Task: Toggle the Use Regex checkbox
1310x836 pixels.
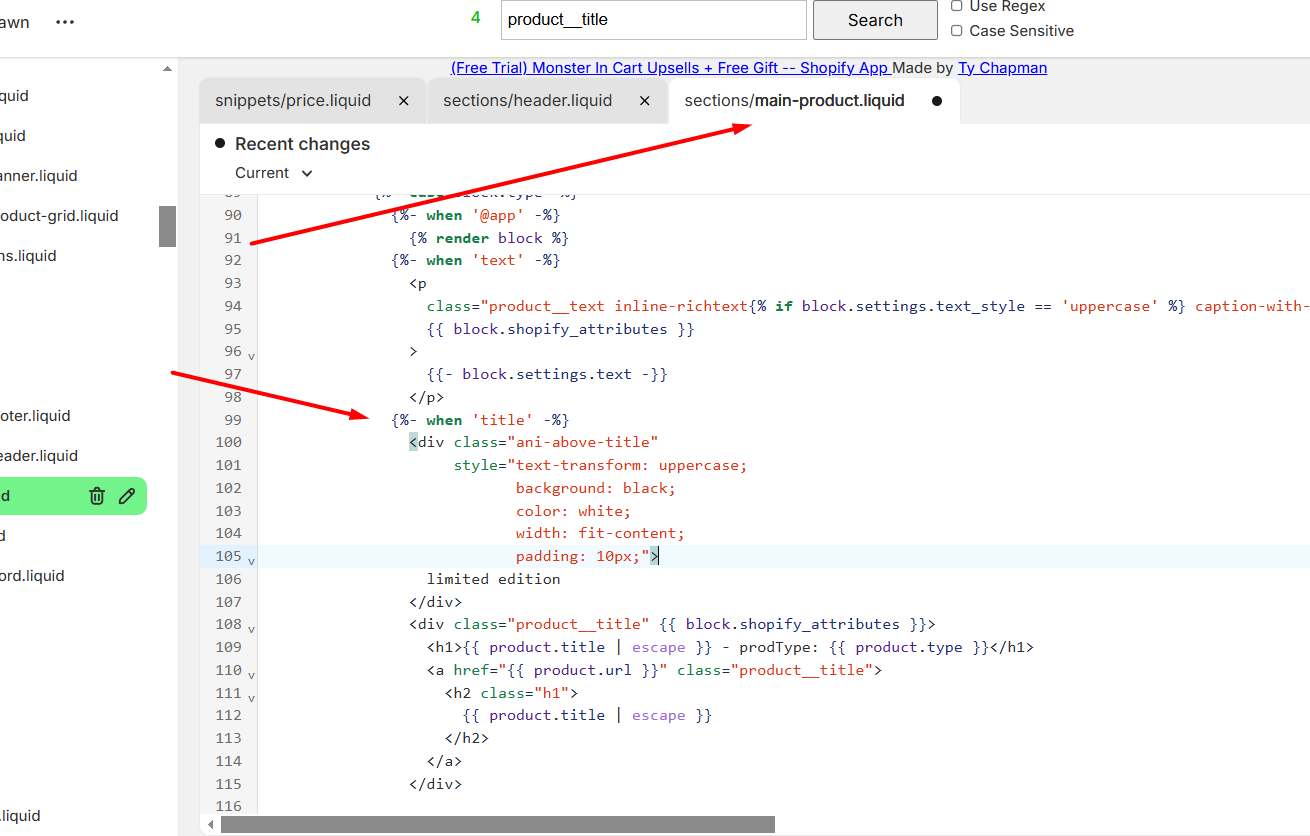Action: tap(957, 6)
